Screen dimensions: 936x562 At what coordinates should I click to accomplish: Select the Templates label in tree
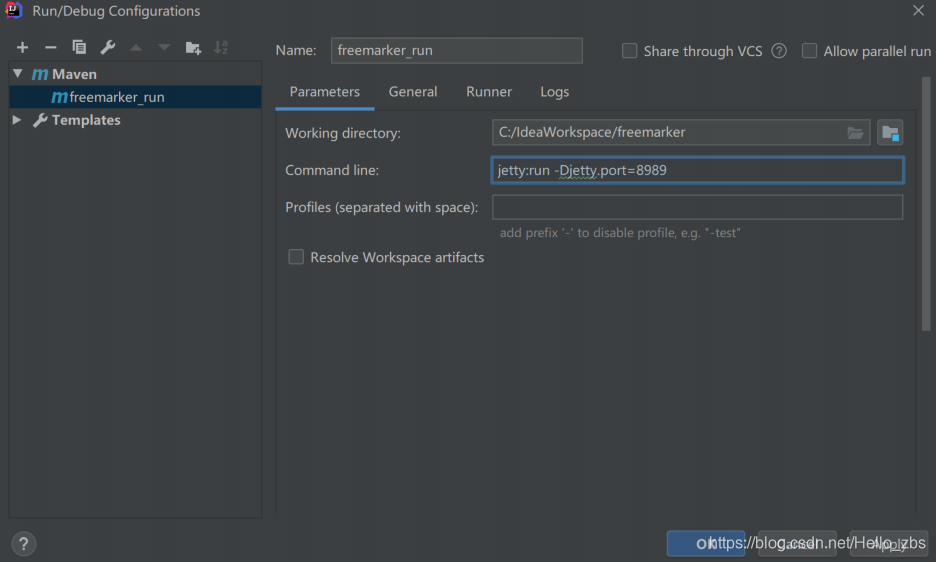tap(86, 120)
